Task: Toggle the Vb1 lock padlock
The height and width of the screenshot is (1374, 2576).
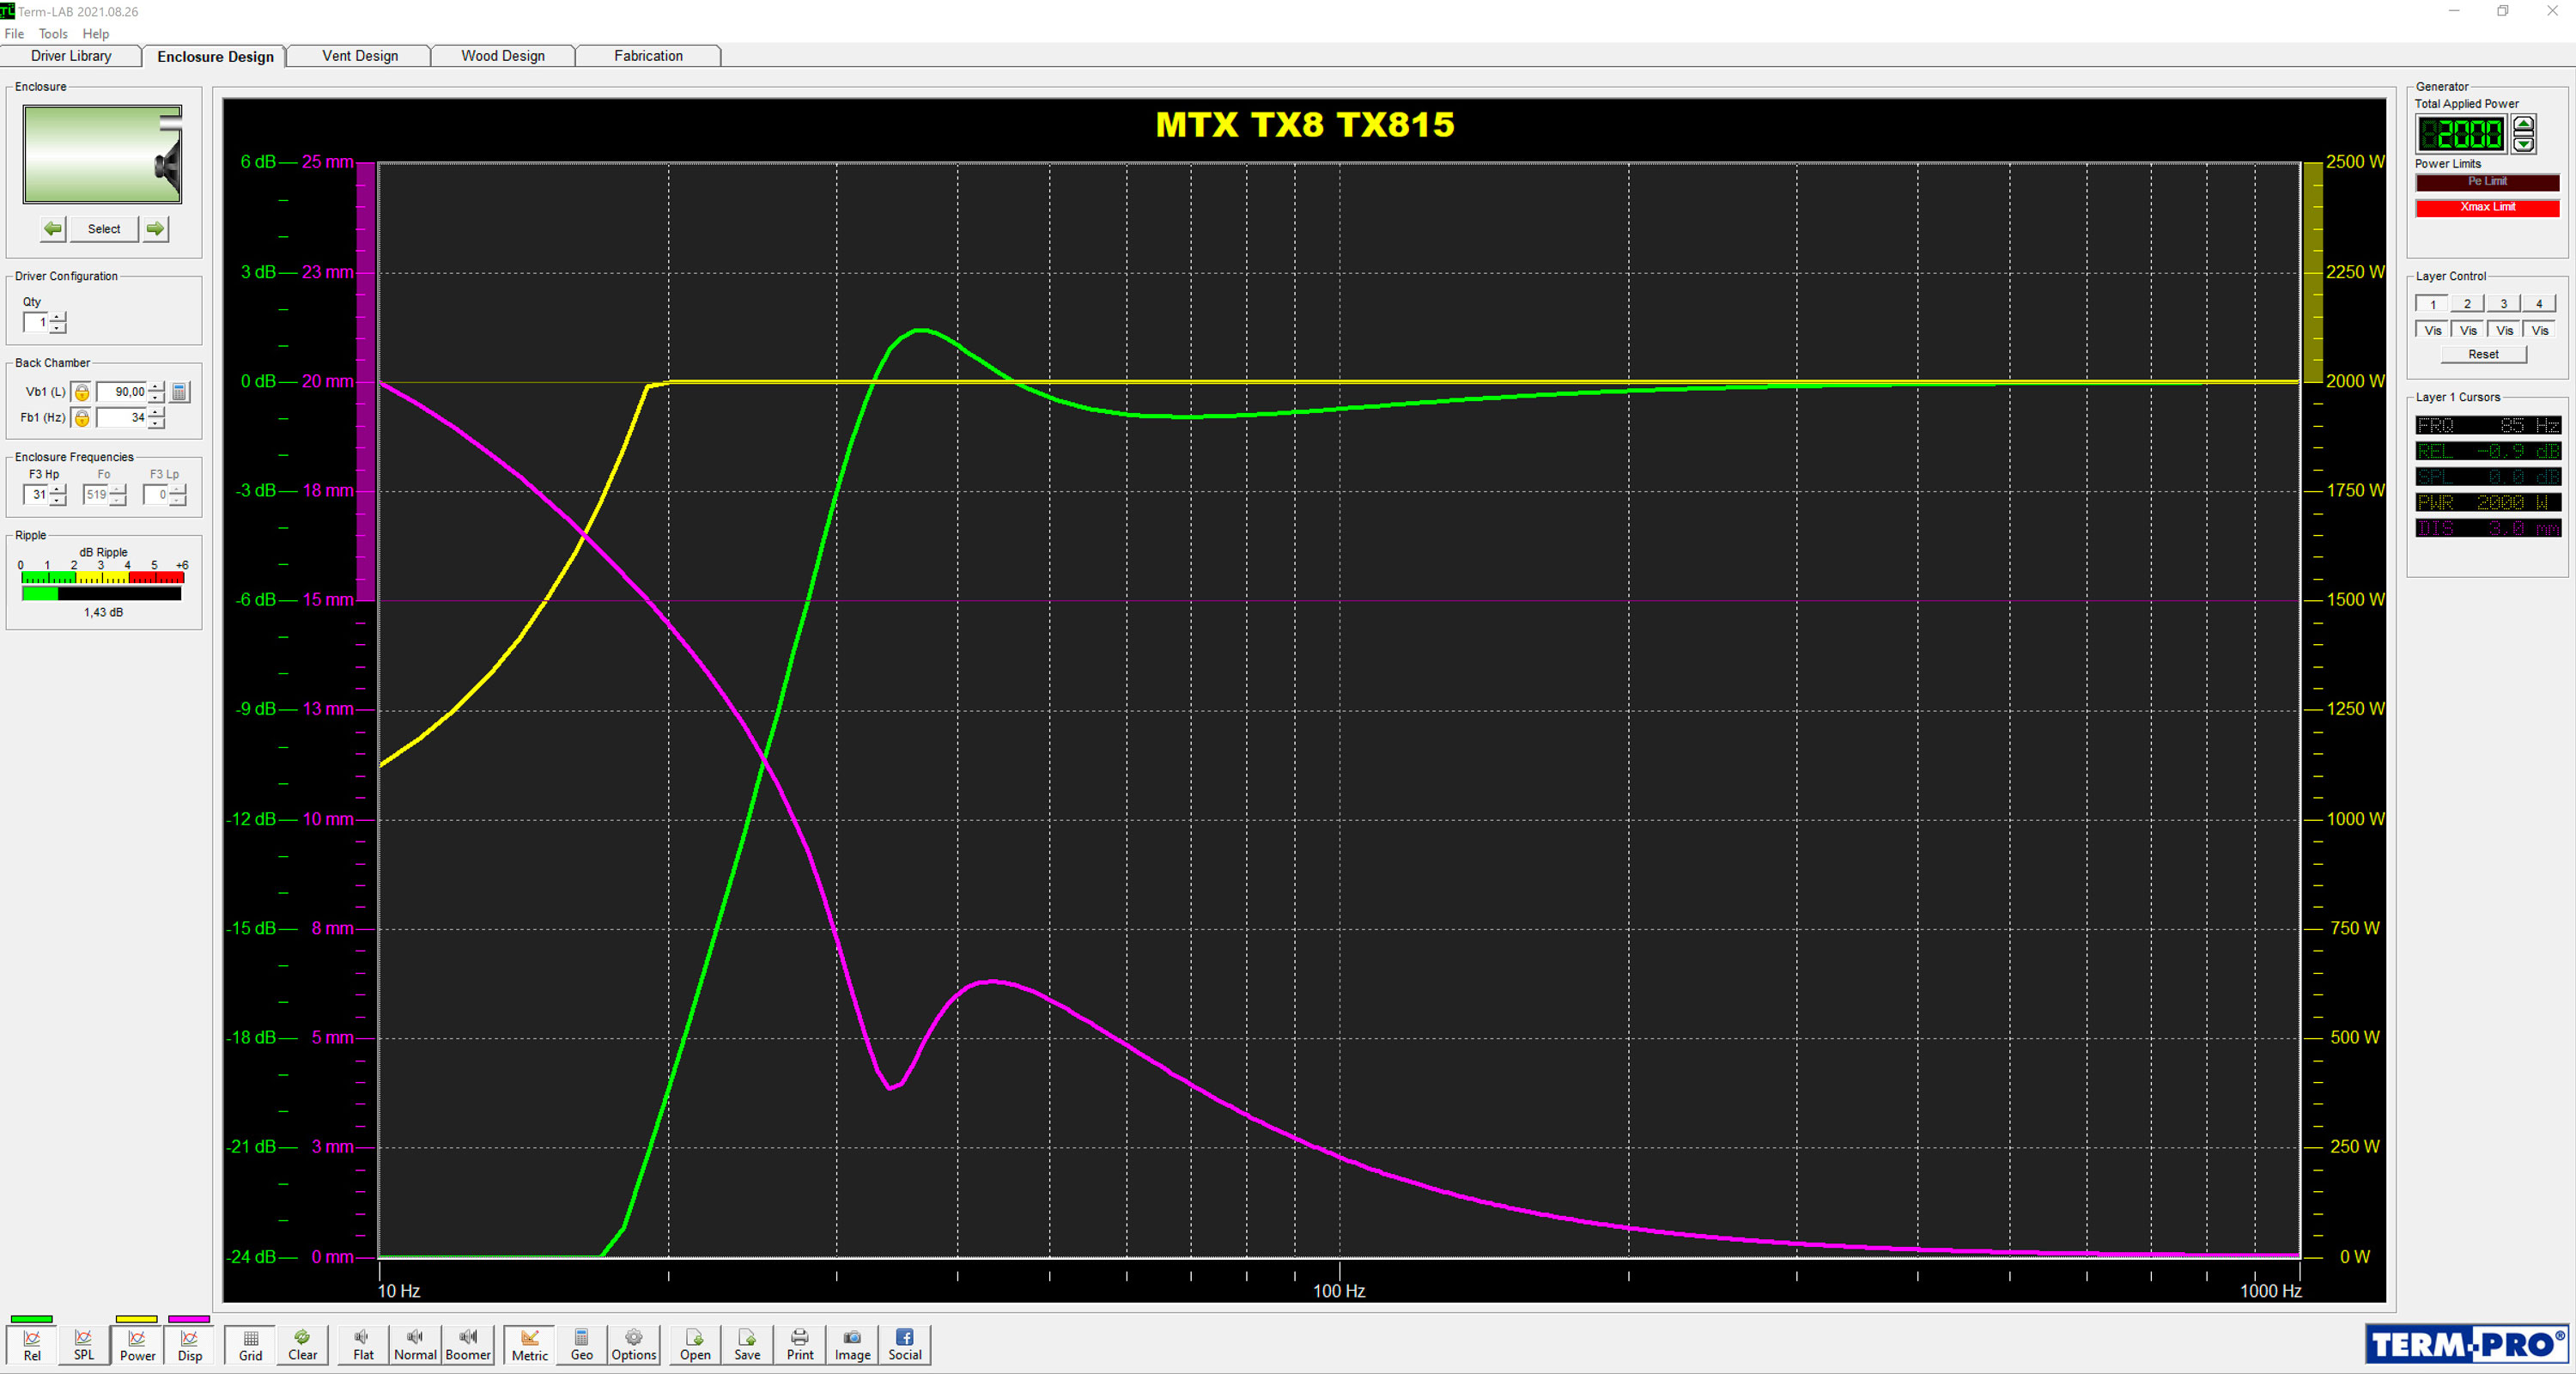Action: [x=82, y=393]
